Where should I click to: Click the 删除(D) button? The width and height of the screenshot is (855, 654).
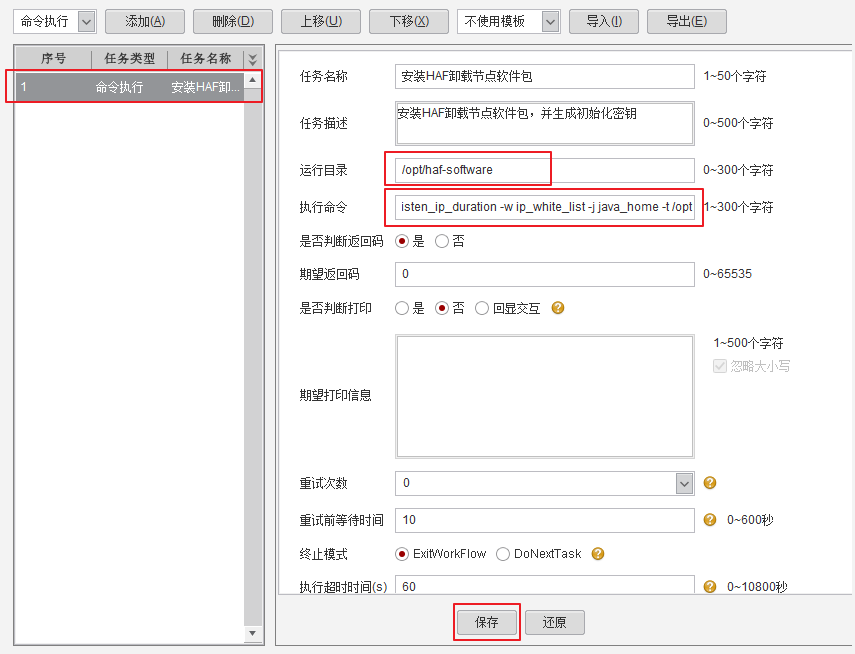click(233, 22)
